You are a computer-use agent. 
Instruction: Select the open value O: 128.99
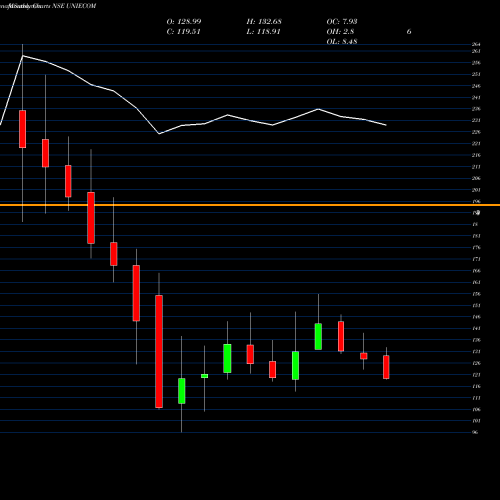click(x=184, y=21)
